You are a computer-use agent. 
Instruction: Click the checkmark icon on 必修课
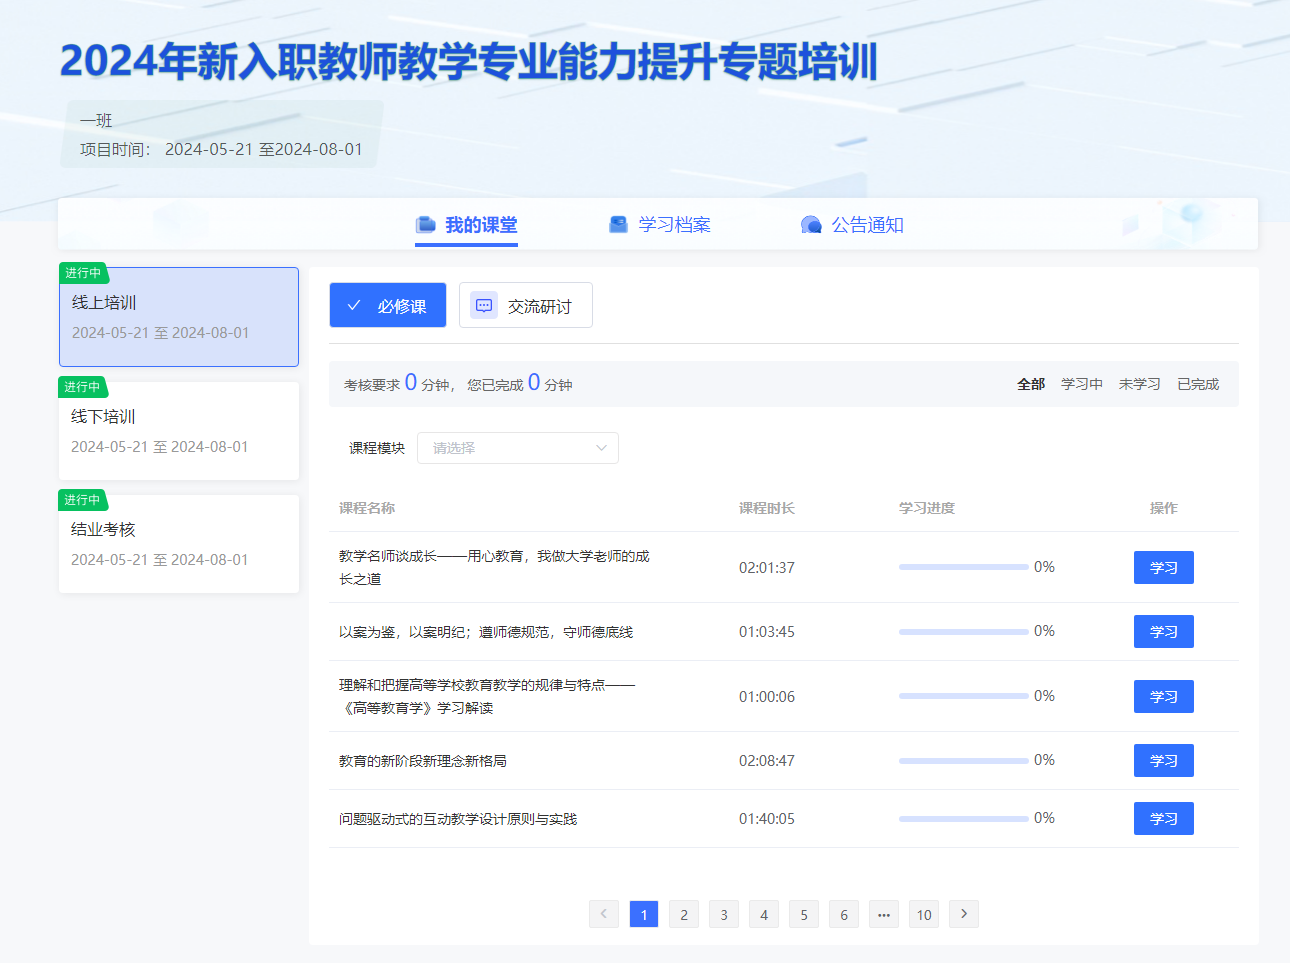(354, 306)
